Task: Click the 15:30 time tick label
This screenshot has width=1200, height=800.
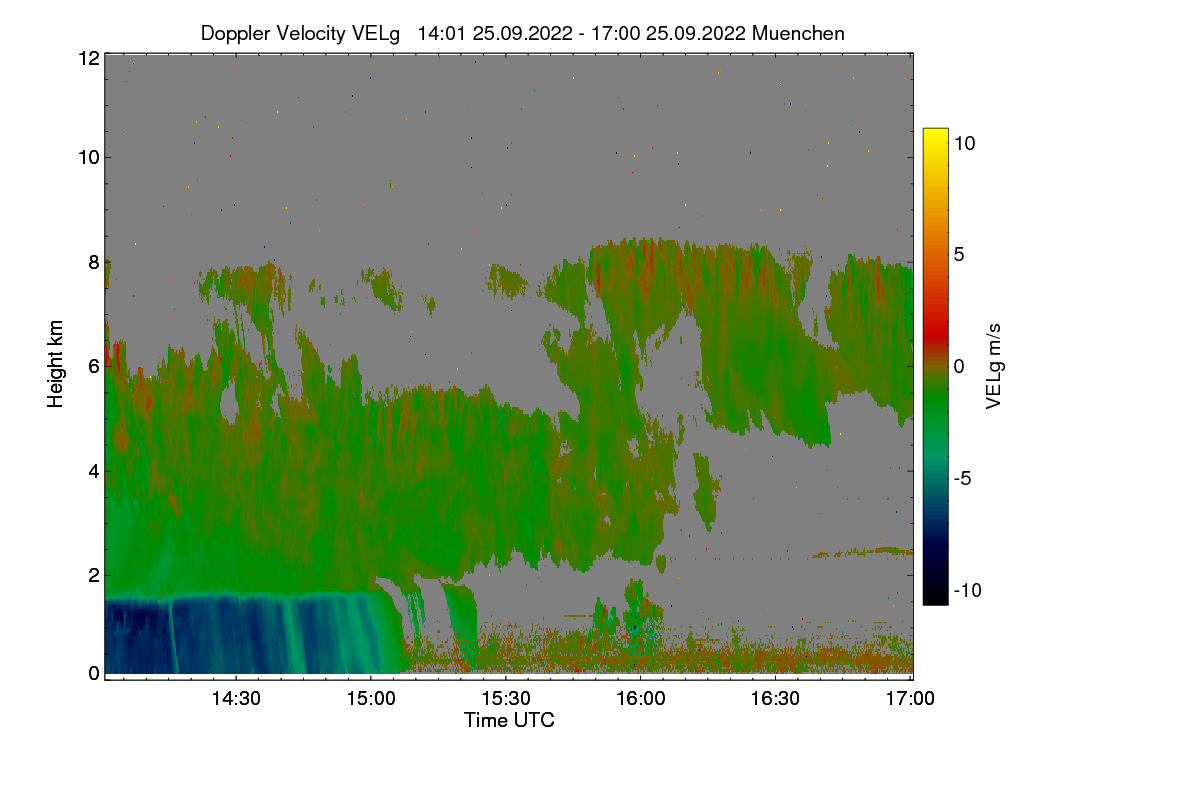Action: pyautogui.click(x=505, y=698)
